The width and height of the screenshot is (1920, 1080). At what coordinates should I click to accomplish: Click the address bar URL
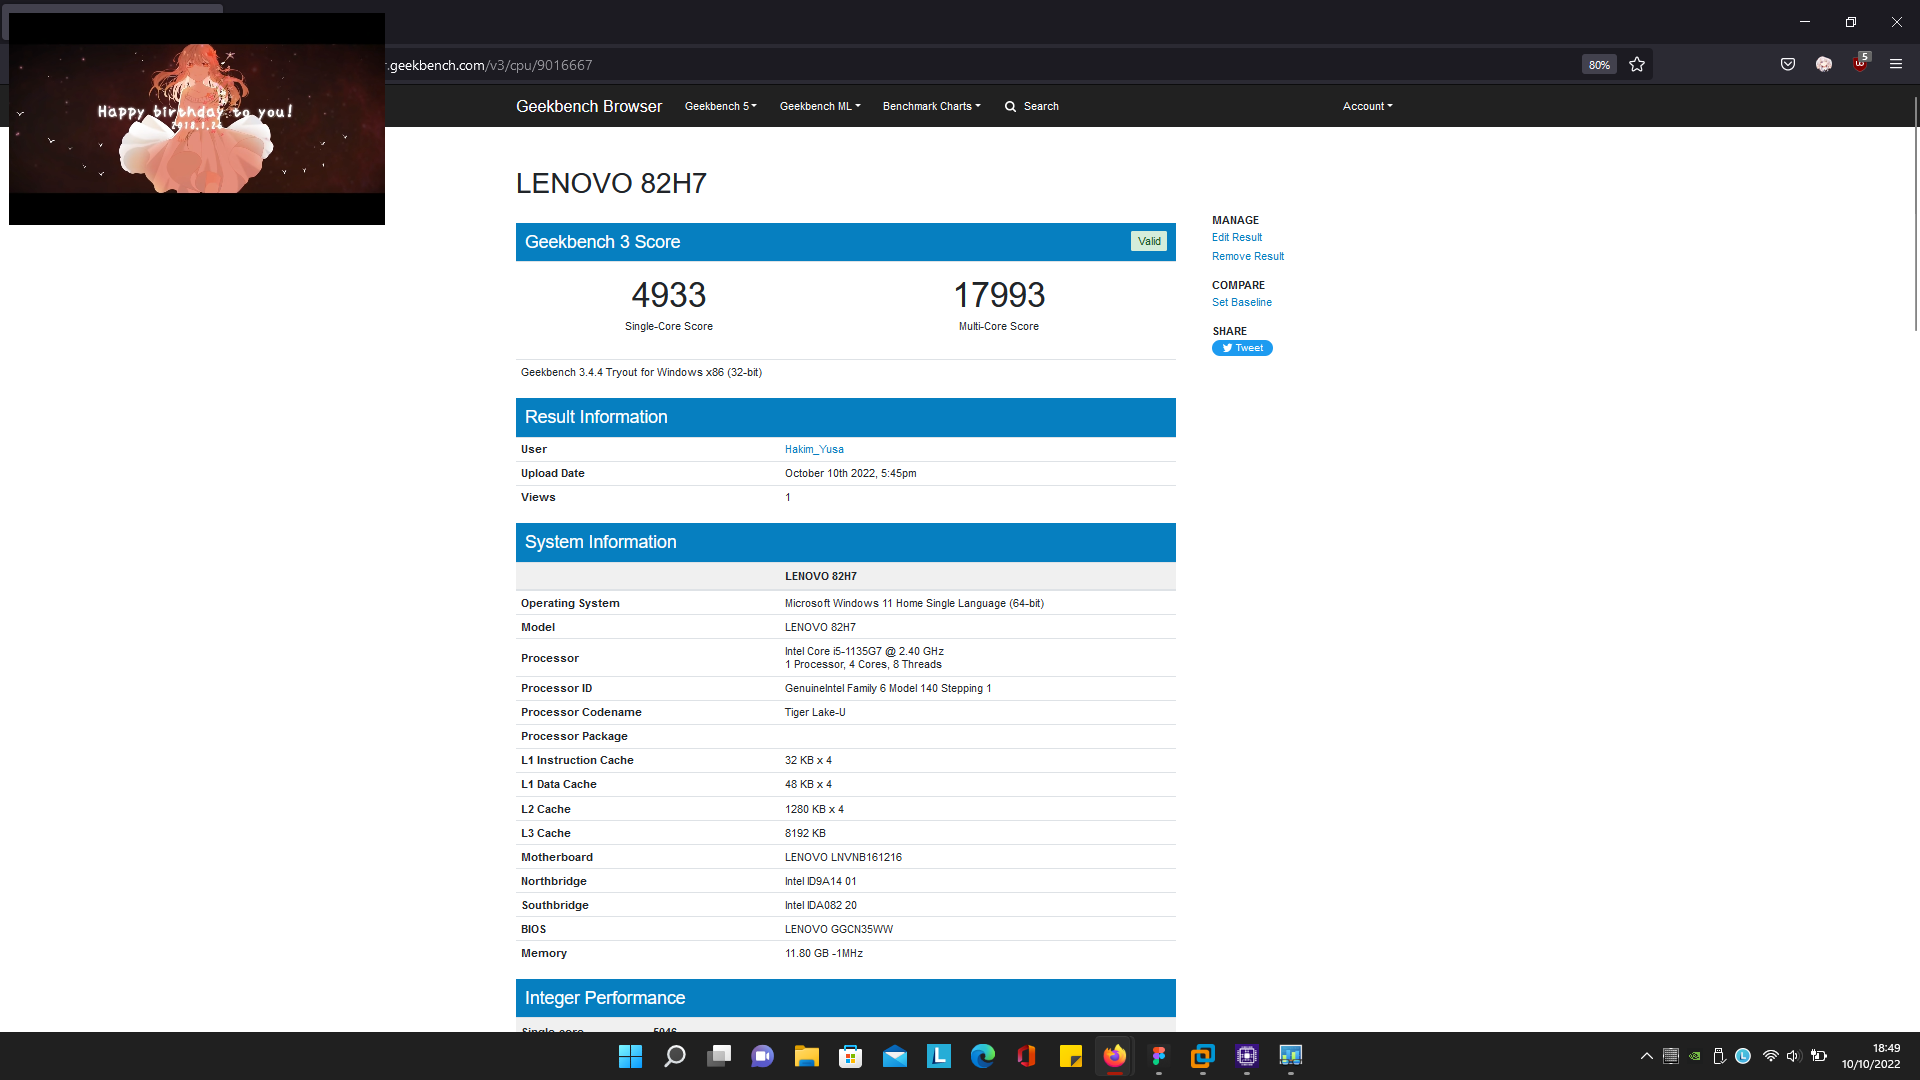tap(491, 65)
